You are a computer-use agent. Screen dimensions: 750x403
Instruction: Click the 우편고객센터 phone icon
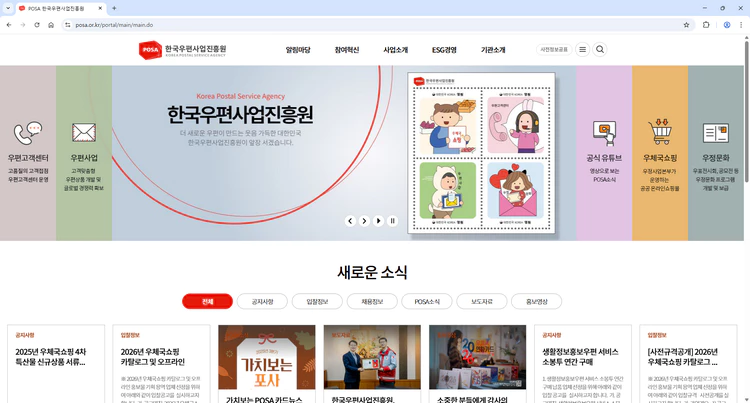pos(28,132)
